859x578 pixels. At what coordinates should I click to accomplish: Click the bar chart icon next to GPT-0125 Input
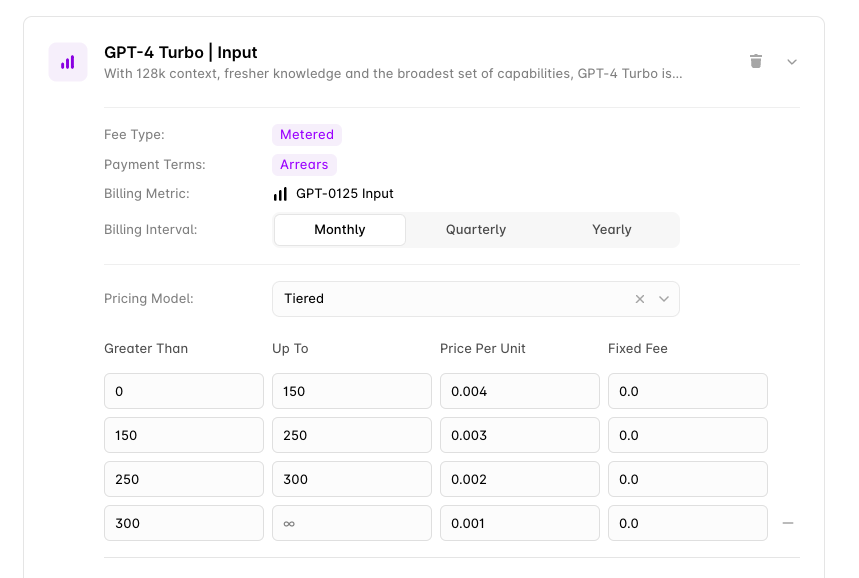(279, 194)
